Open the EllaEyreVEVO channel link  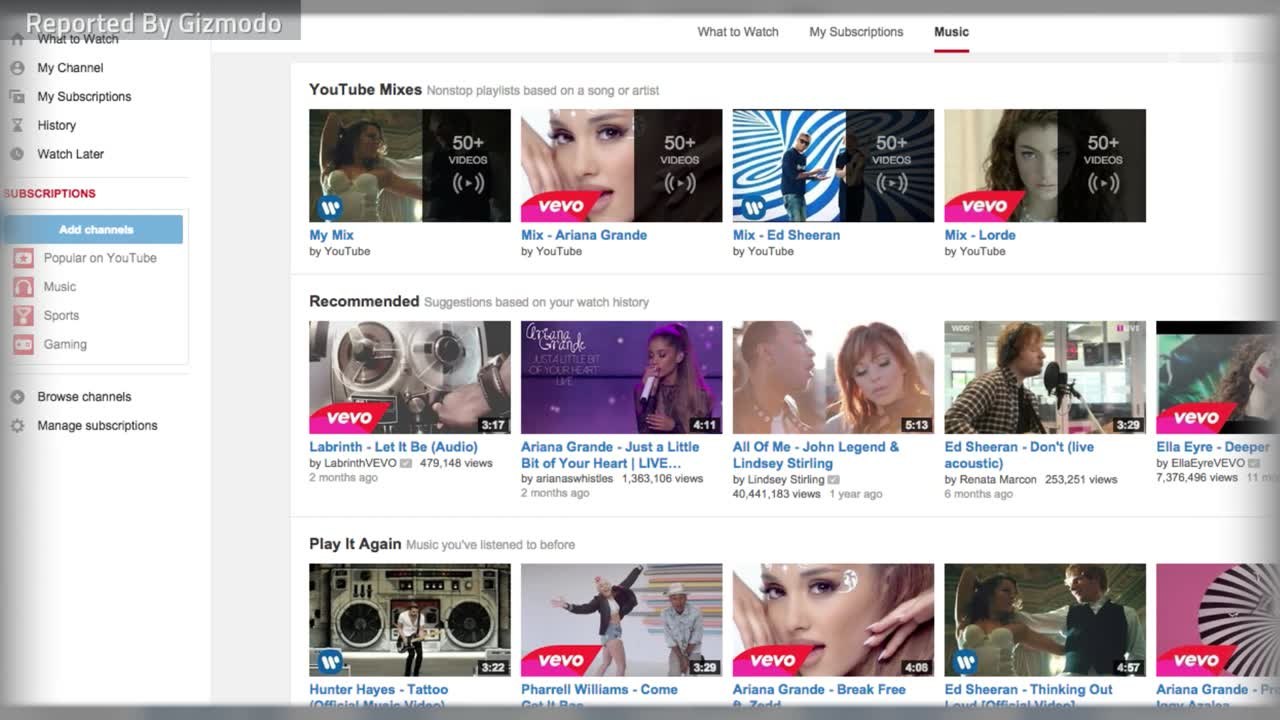pyautogui.click(x=1208, y=464)
